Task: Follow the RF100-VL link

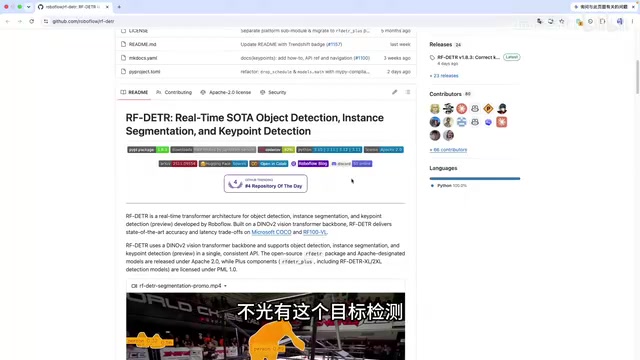Action: tap(315, 232)
